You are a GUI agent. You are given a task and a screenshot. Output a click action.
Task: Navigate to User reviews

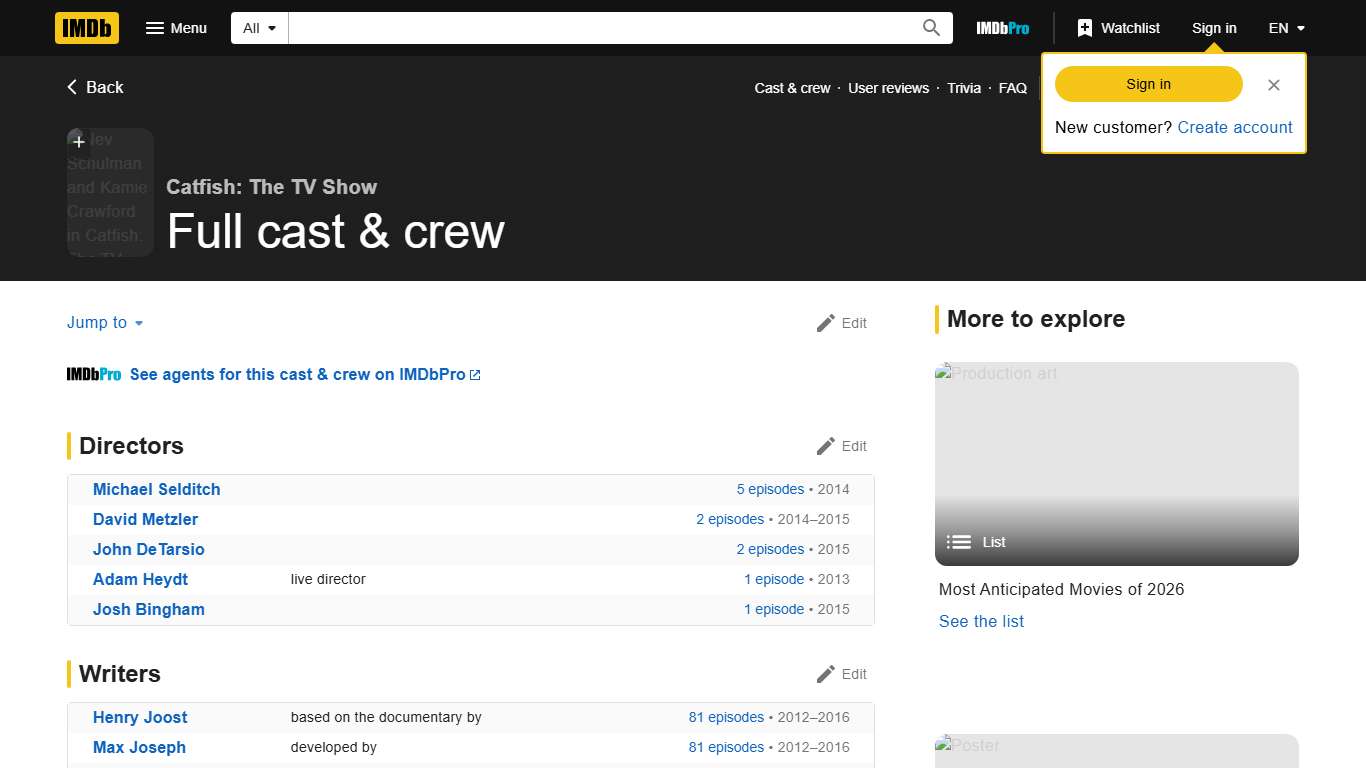888,88
